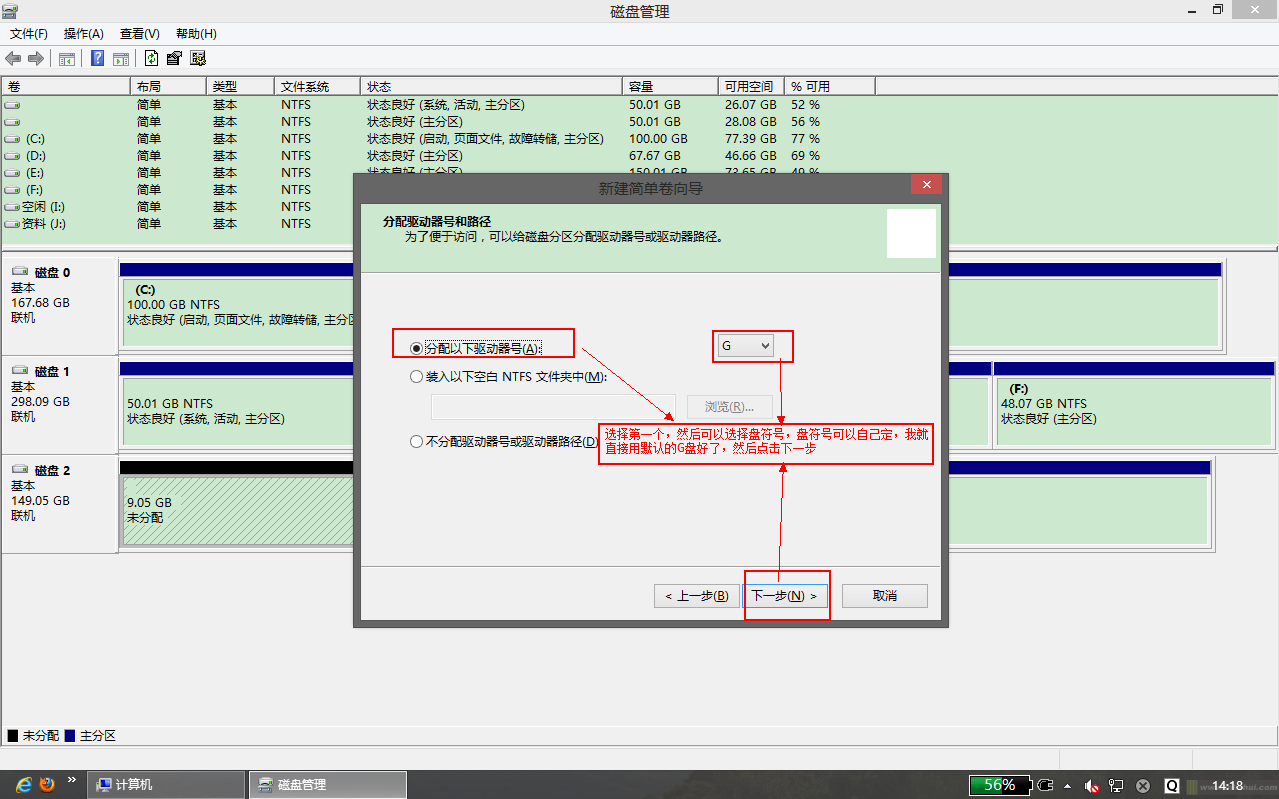
Task: Click the 磁盘 2 disk icon
Action: 20,470
